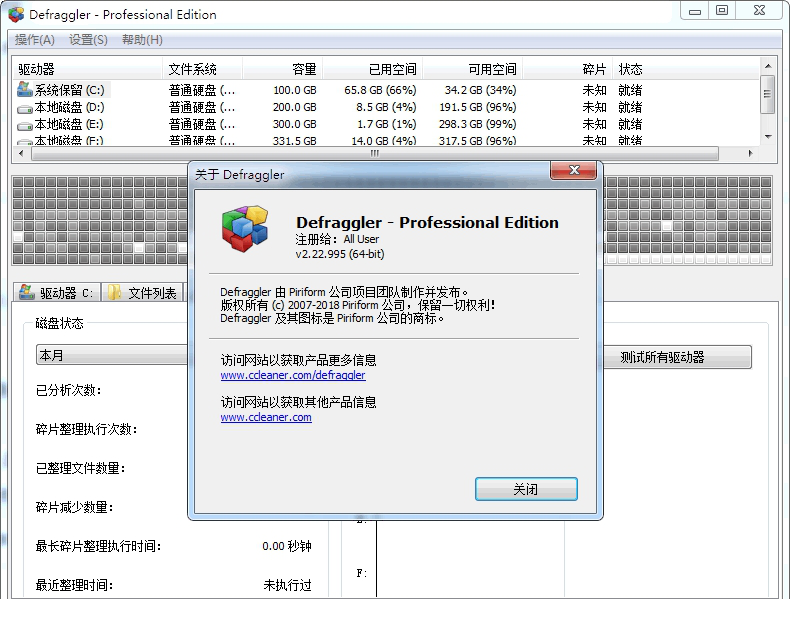The width and height of the screenshot is (790, 622).
Task: Click the 关闭 button in the About dialog
Action: [x=526, y=489]
